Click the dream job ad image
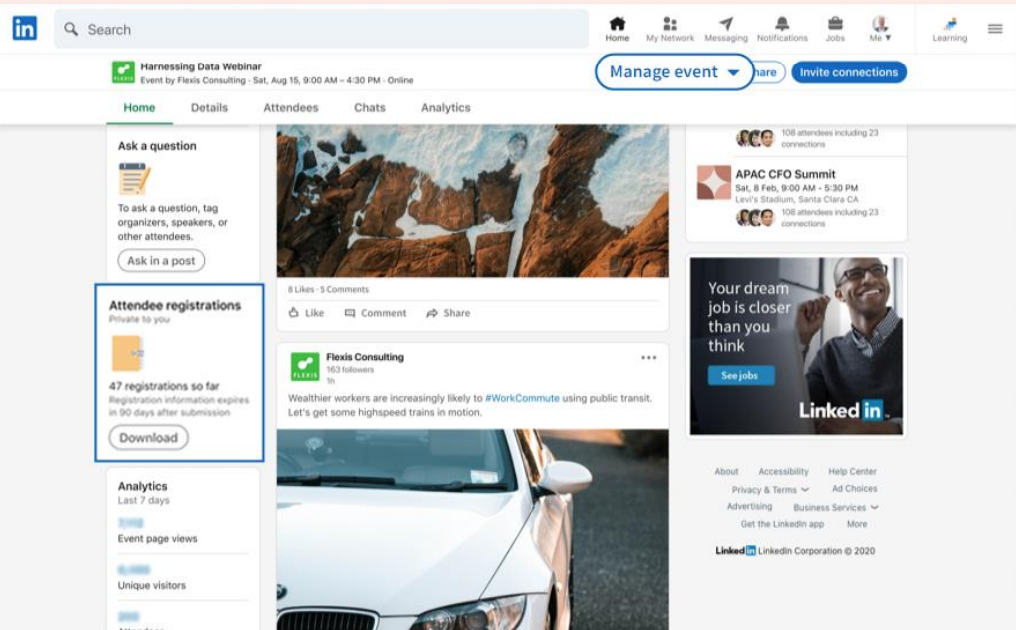 click(796, 346)
